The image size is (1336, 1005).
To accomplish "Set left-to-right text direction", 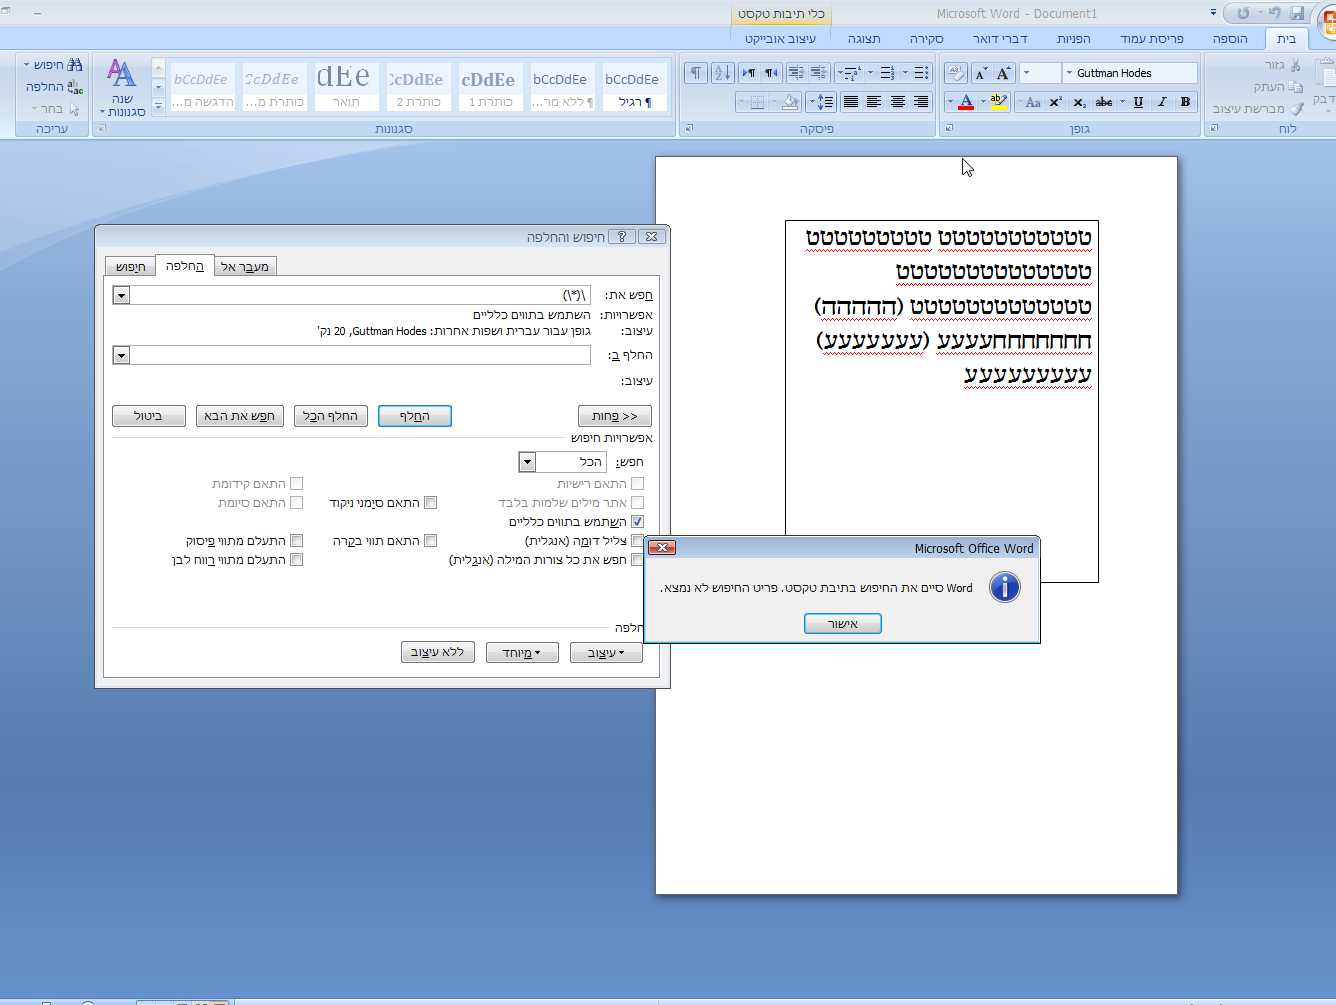I will click(x=749, y=73).
